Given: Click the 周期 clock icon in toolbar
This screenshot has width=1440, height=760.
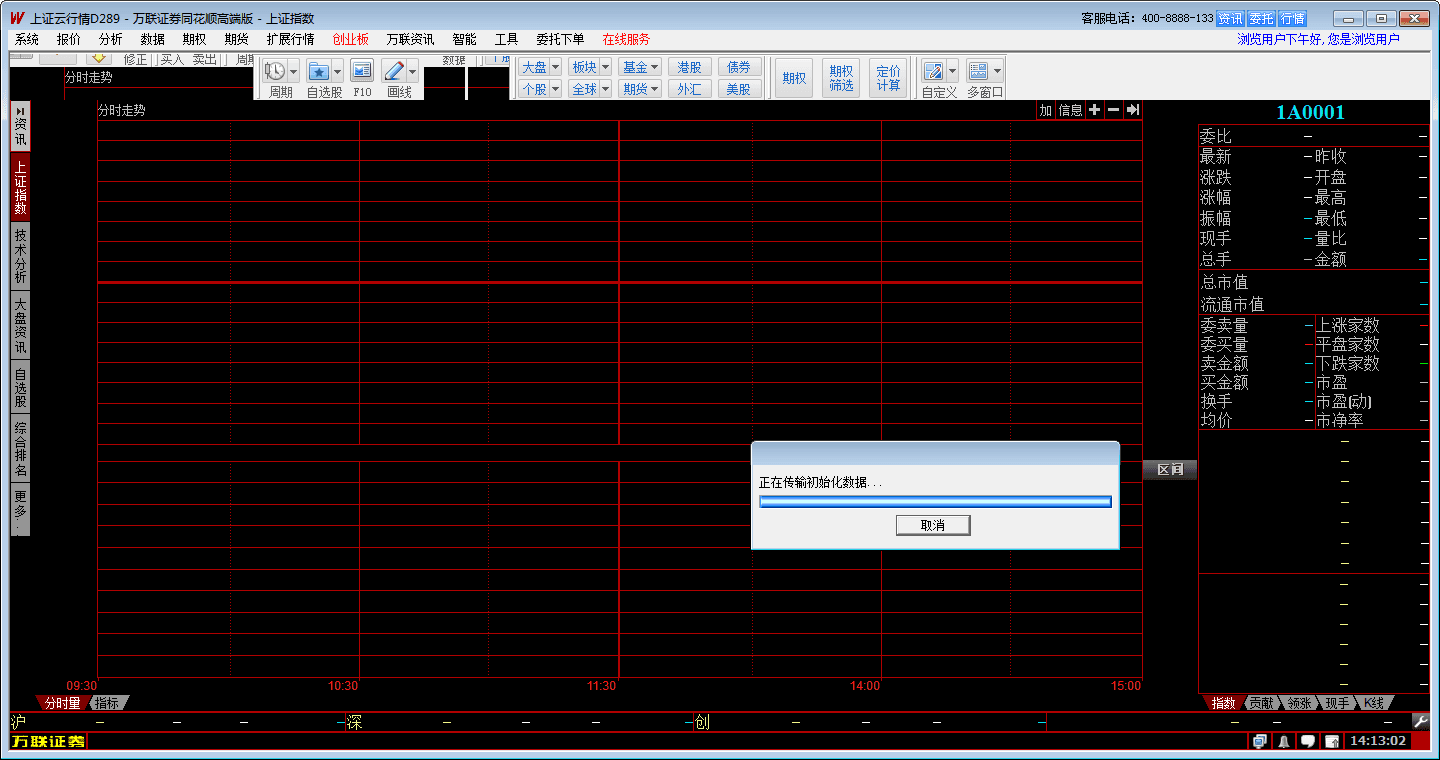Looking at the screenshot, I should [274, 71].
